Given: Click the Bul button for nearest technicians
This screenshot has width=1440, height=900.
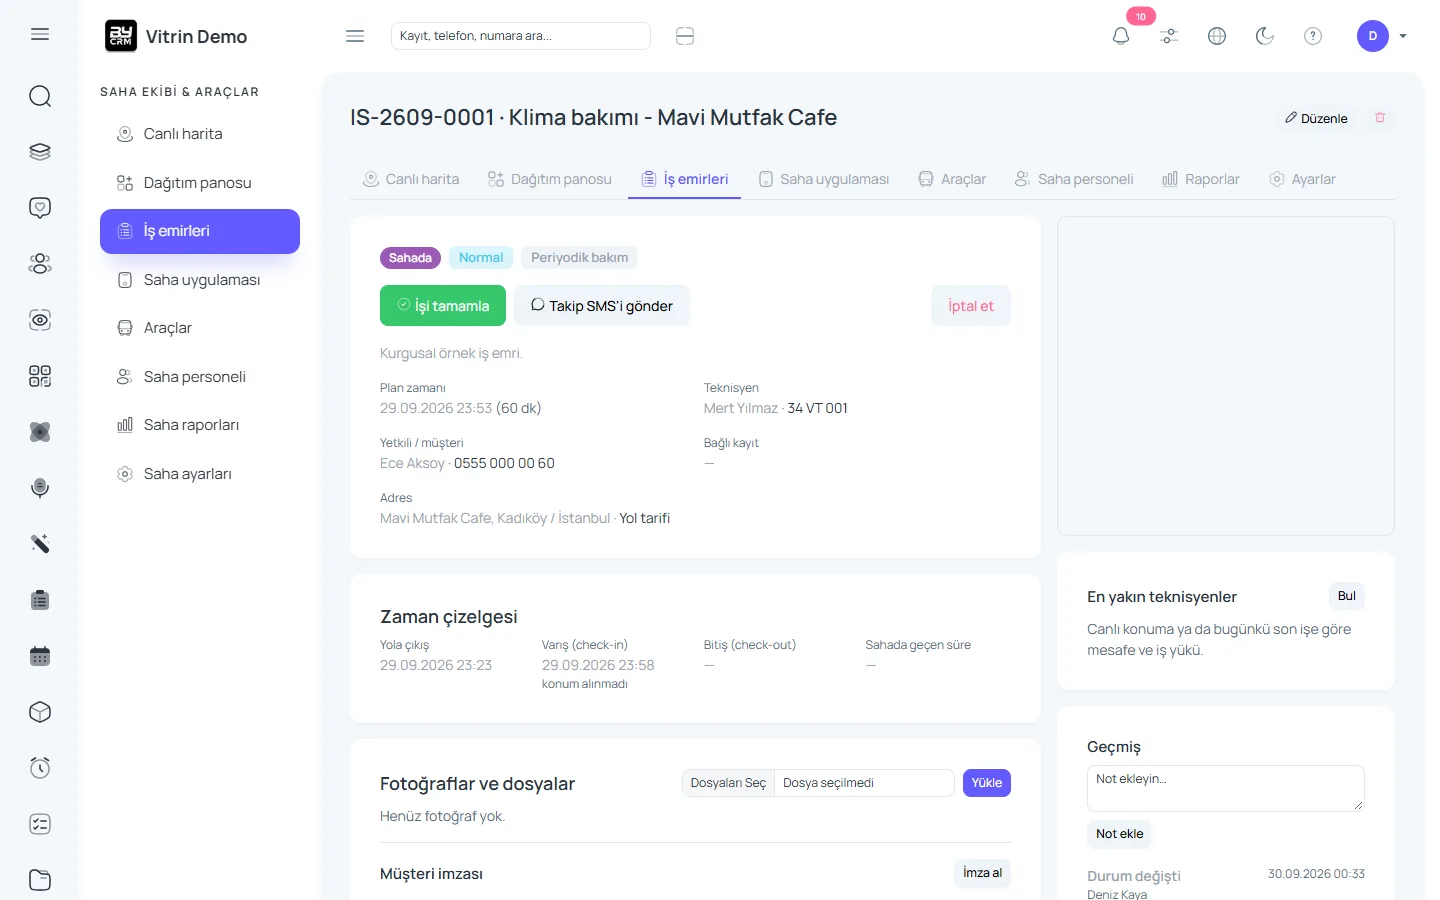Looking at the screenshot, I should pos(1347,596).
